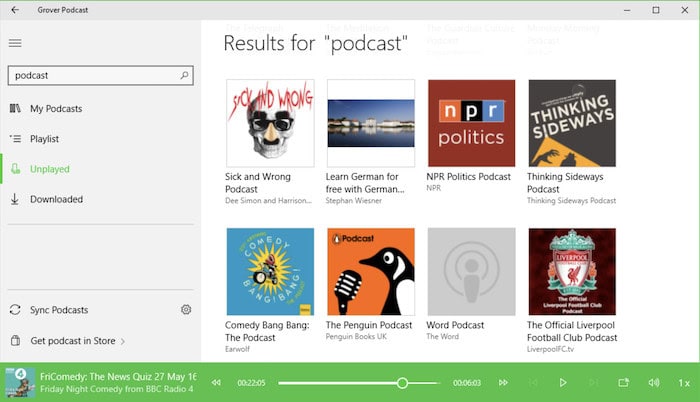Click 'Penguin Books UK' author text
The height and width of the screenshot is (402, 700).
tap(356, 337)
